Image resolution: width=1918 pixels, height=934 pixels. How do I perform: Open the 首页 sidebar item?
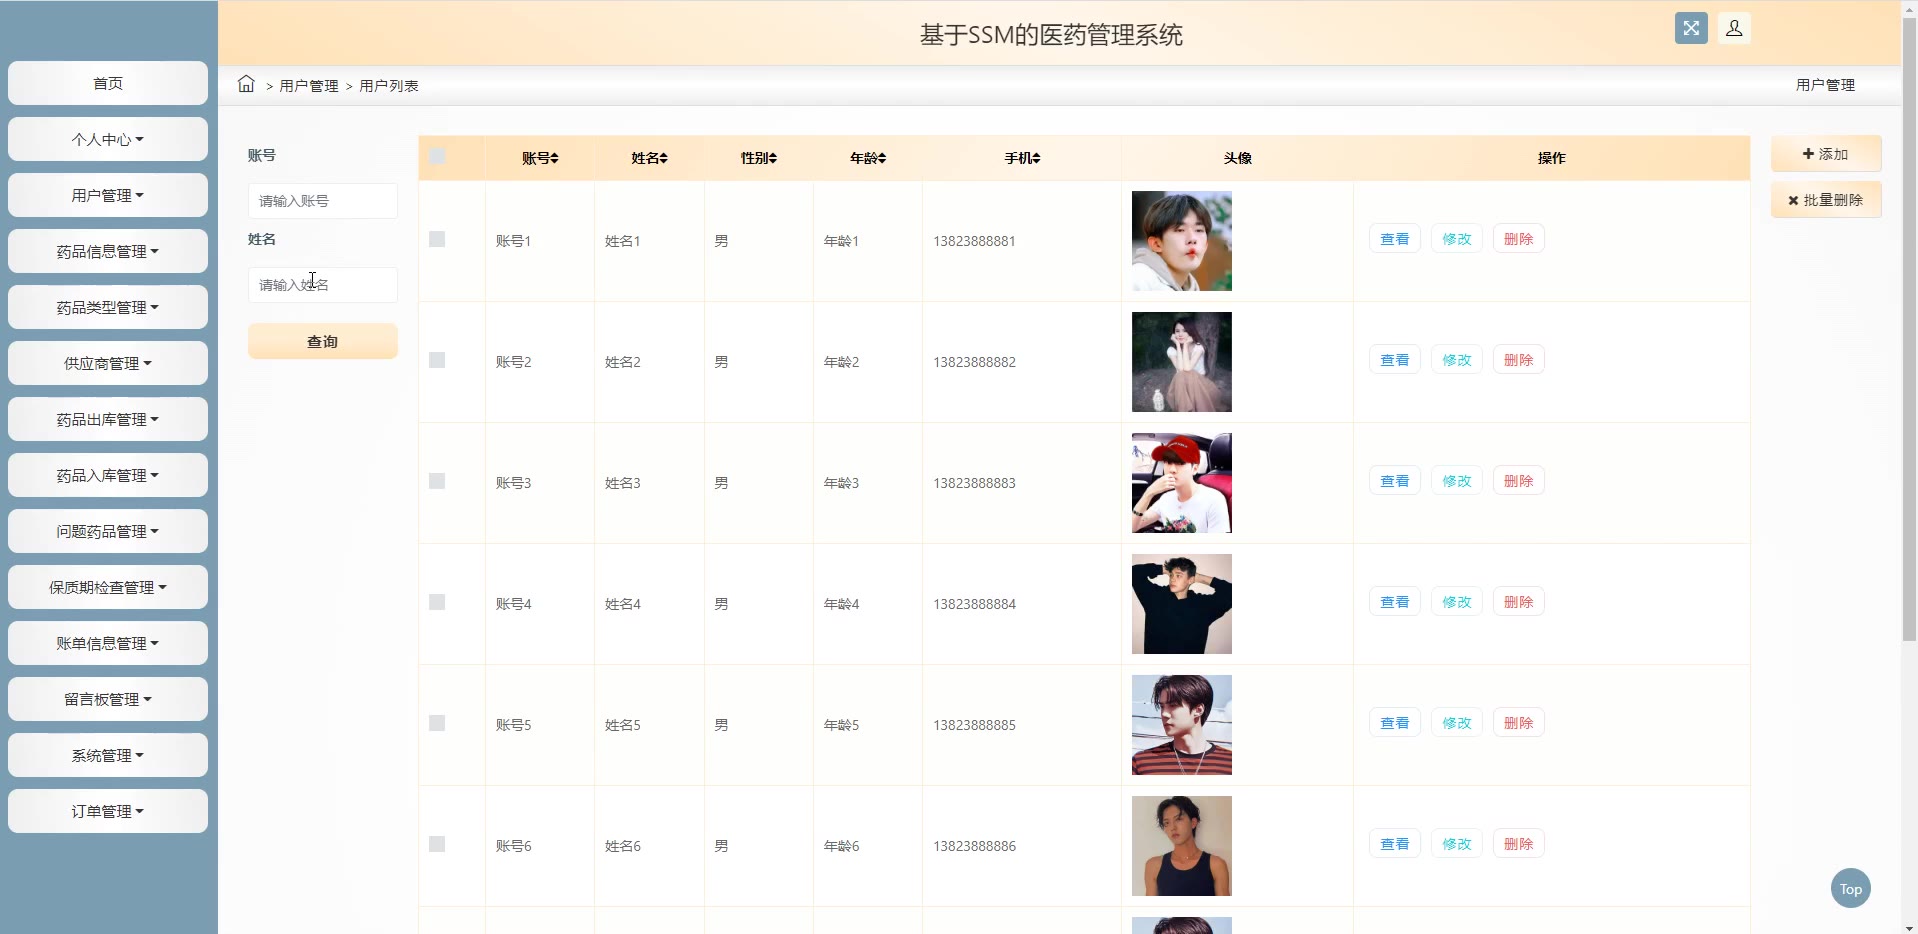pyautogui.click(x=108, y=83)
